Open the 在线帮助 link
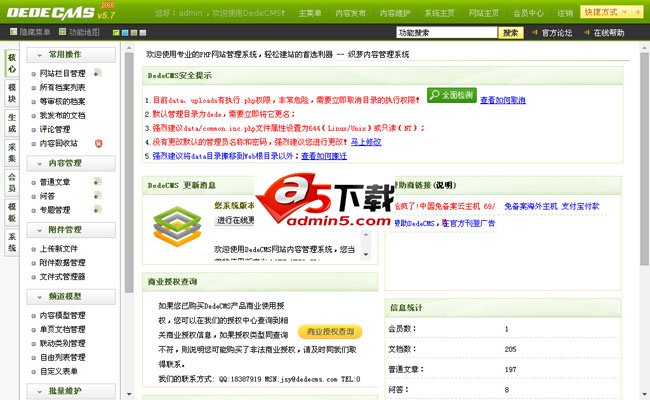650x400 pixels. 609,33
